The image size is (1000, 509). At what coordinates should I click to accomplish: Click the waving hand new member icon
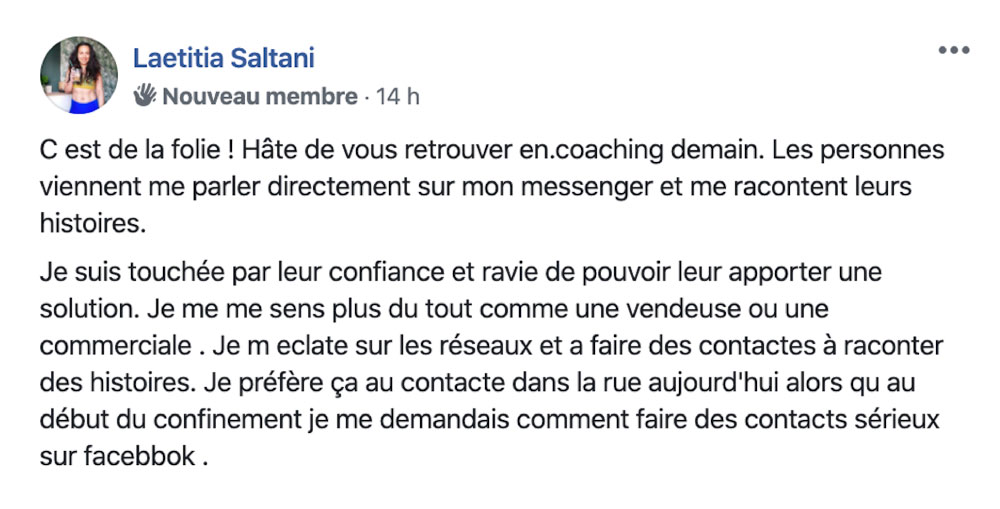click(x=145, y=96)
